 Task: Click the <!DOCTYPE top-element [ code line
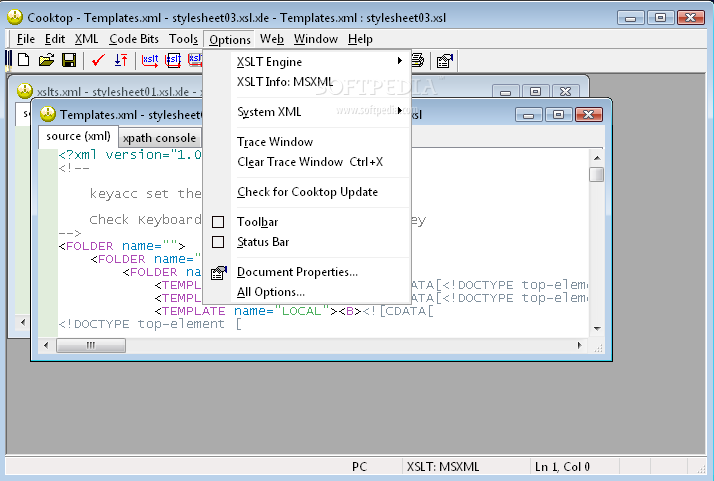[150, 324]
